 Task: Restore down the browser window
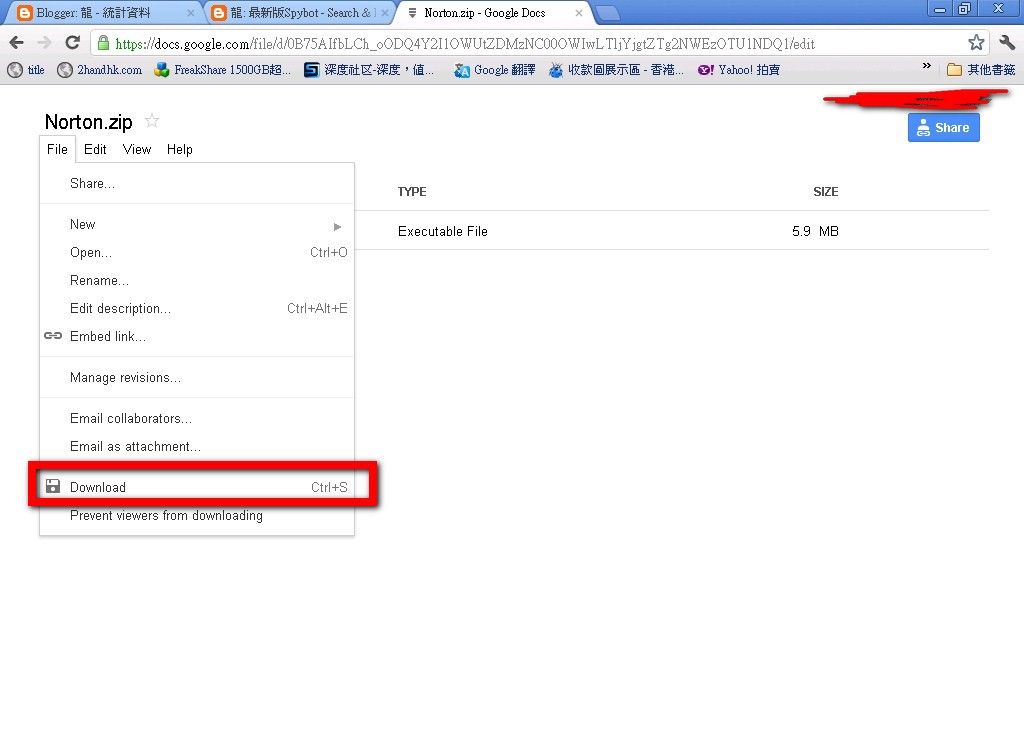click(x=964, y=9)
